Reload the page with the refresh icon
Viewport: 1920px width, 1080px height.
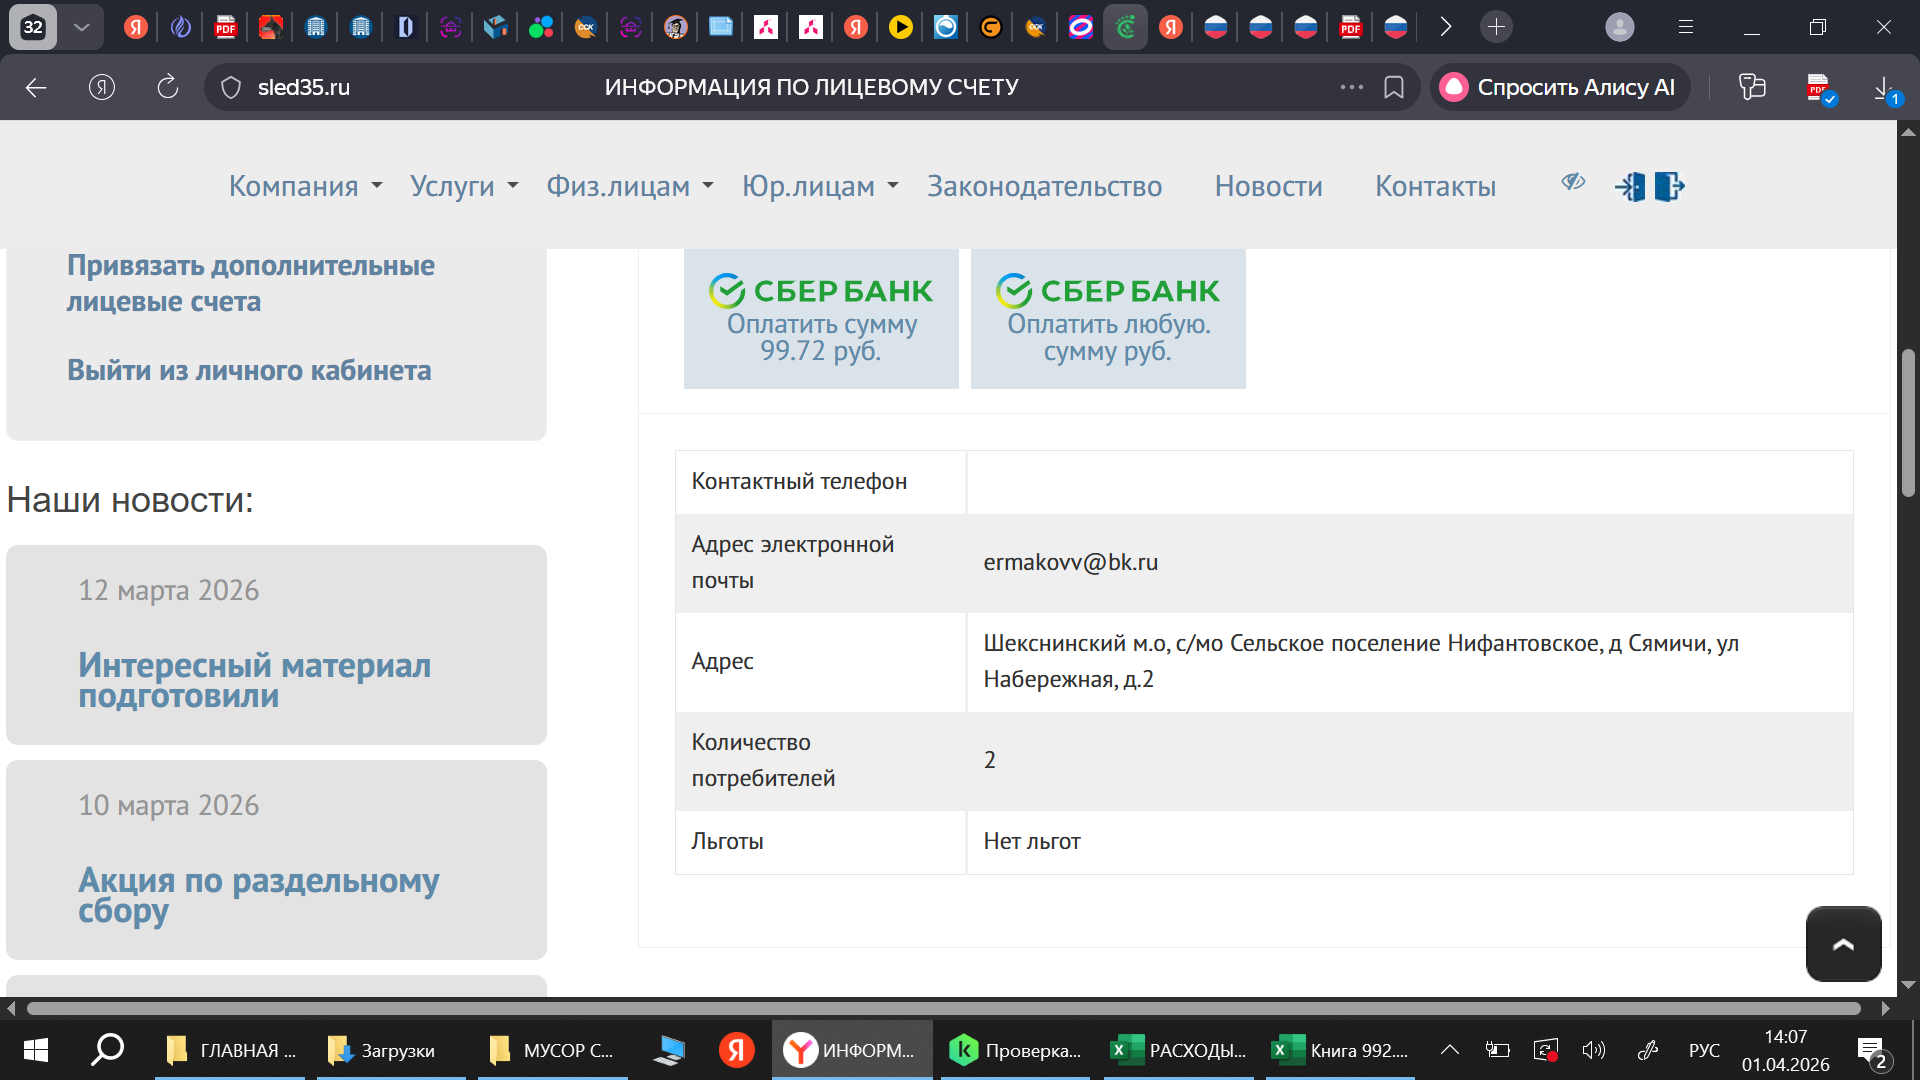(x=168, y=87)
